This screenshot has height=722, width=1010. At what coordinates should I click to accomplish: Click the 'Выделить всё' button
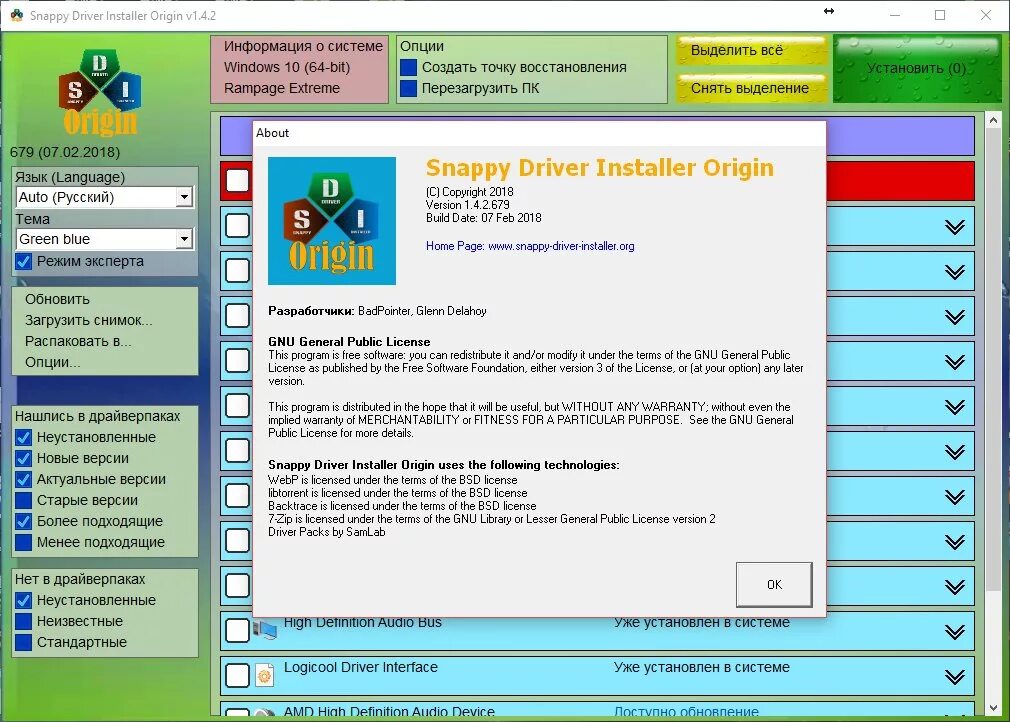pos(752,50)
